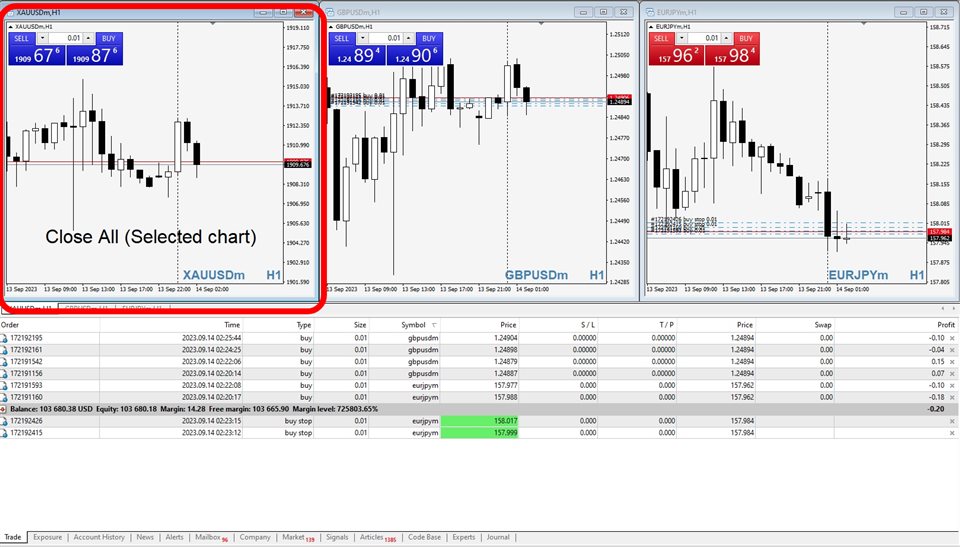960x547 pixels.
Task: Minimize the GBPUSDm,H1 chart window
Action: point(583,12)
